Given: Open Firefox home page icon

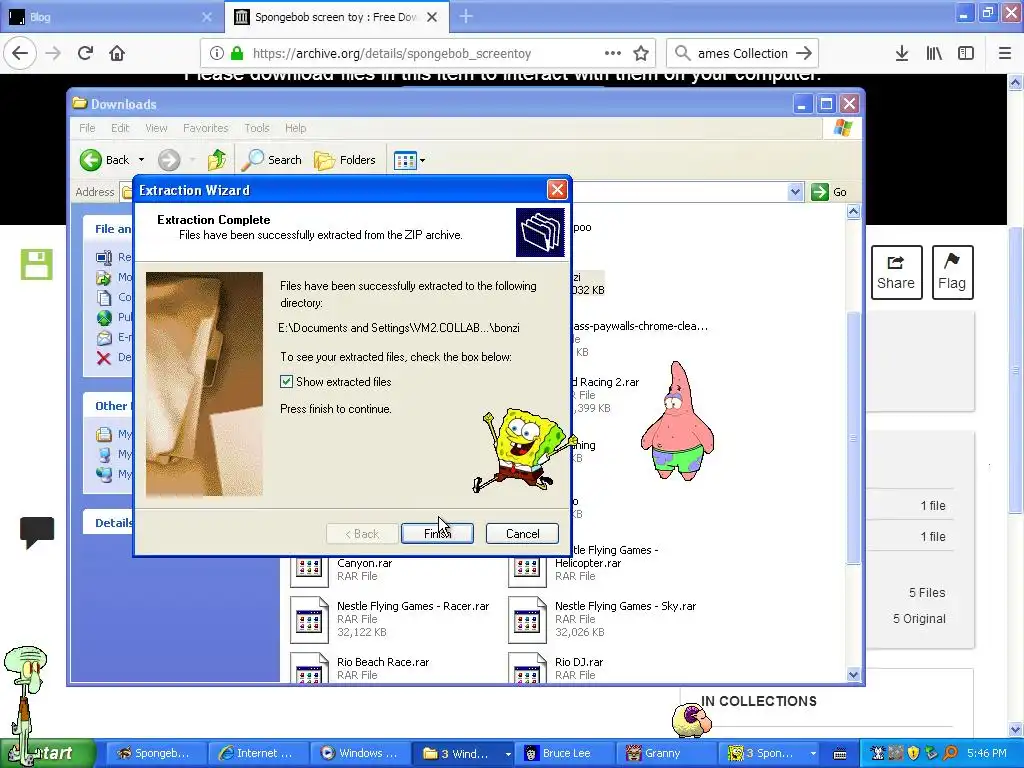Looking at the screenshot, I should (x=117, y=54).
